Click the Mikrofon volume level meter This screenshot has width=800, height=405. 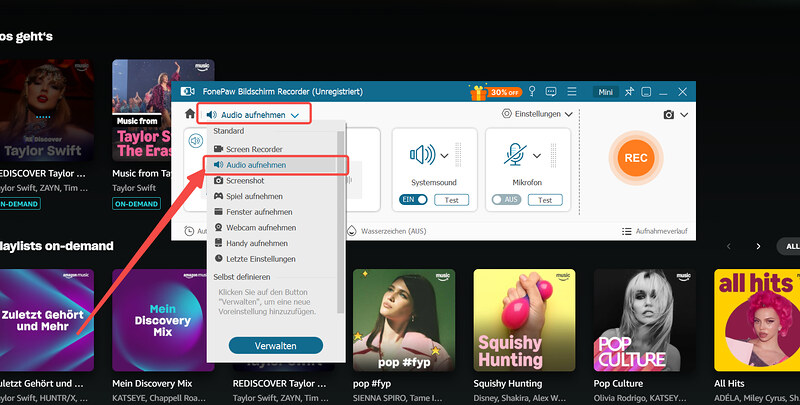tap(553, 155)
